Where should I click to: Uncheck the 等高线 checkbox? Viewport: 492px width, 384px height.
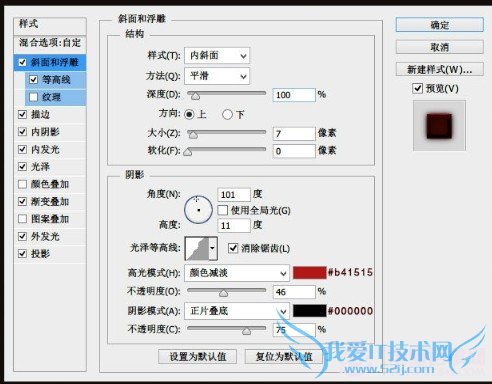tap(33, 80)
